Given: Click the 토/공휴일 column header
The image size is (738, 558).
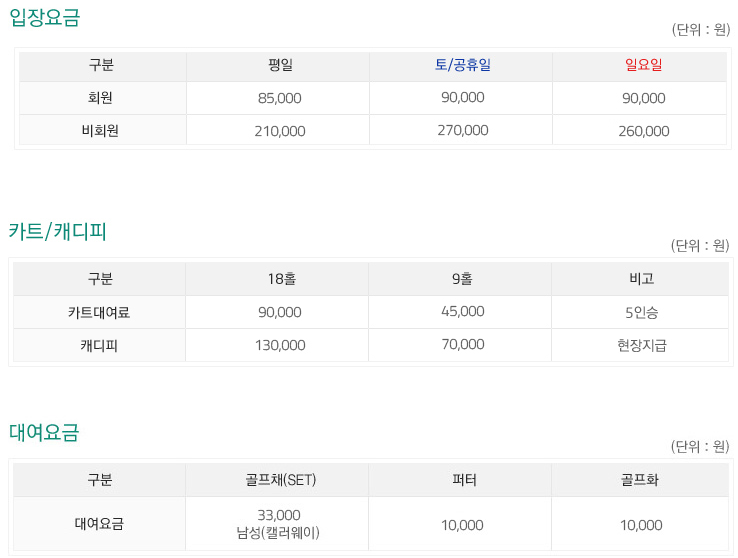Looking at the screenshot, I should pos(462,65).
